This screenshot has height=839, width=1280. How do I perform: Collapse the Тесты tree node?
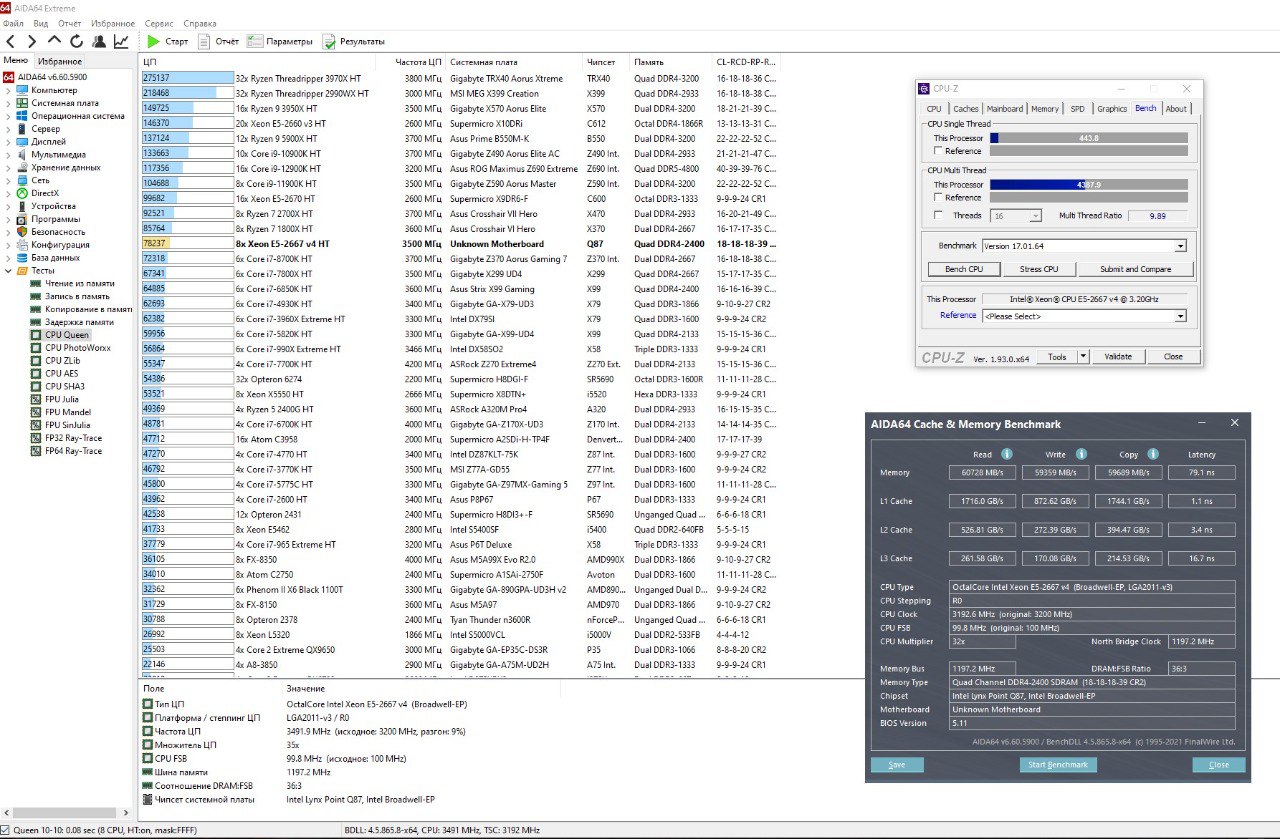8,271
